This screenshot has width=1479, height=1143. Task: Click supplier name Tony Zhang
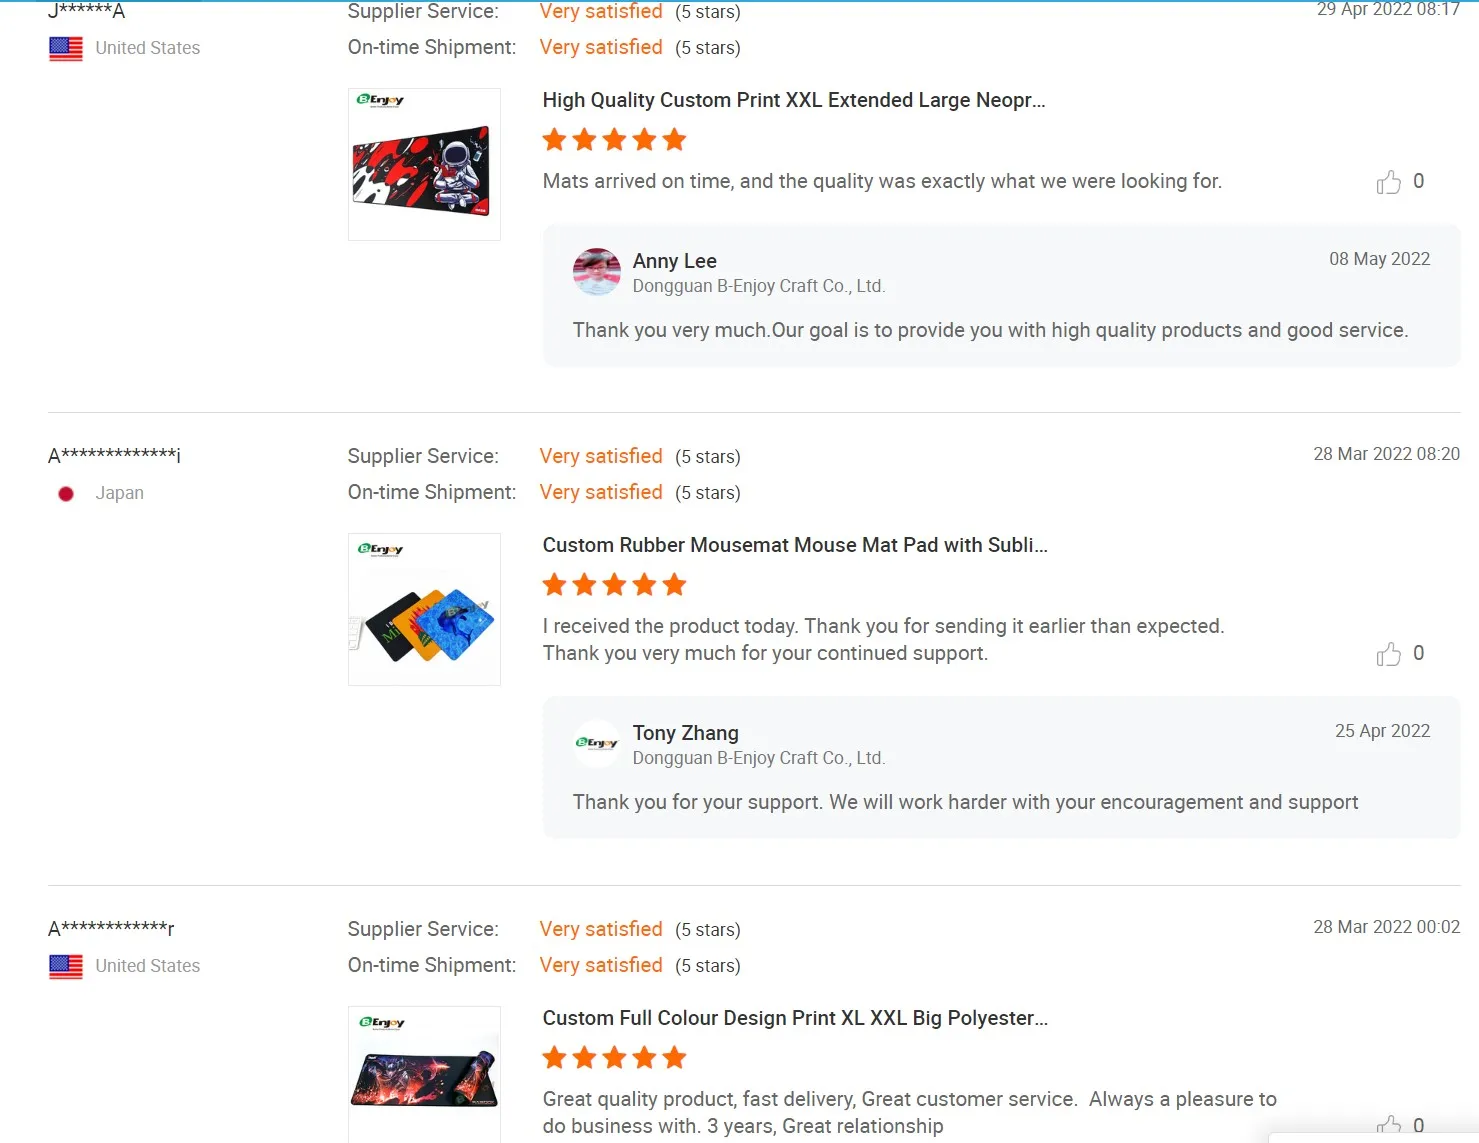point(685,733)
